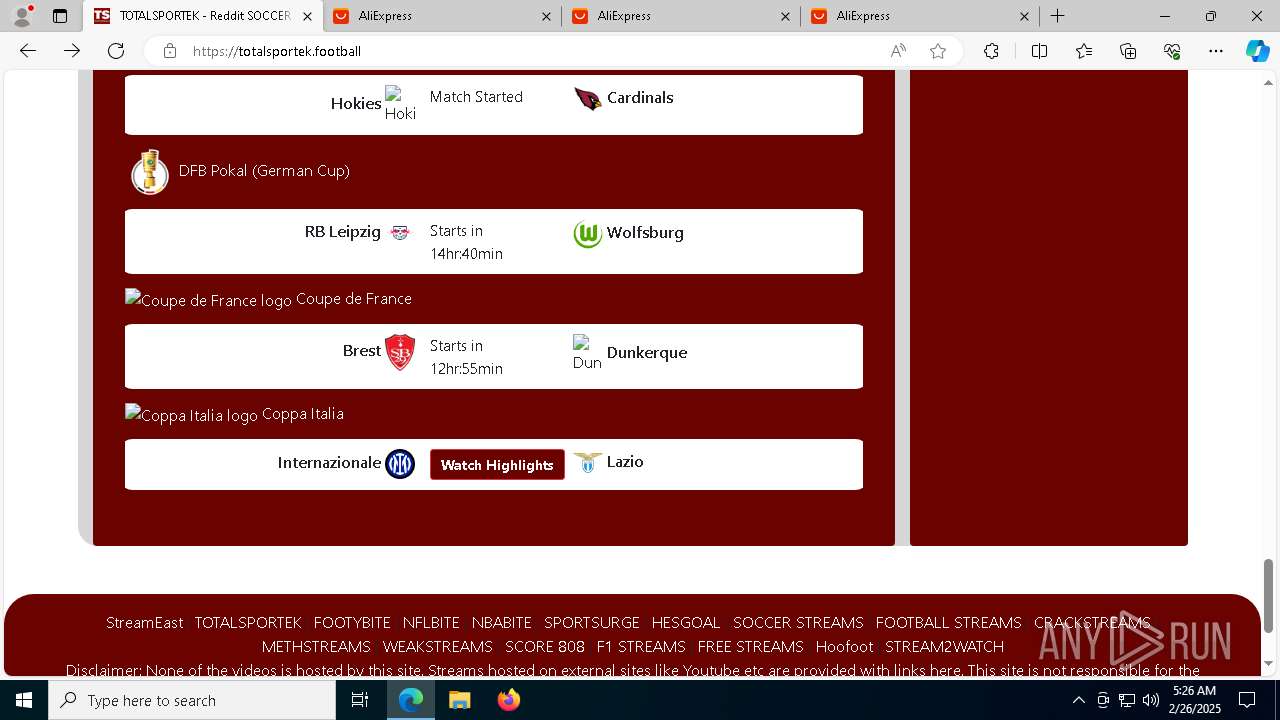Close the second AliExpress tab

(x=786, y=16)
